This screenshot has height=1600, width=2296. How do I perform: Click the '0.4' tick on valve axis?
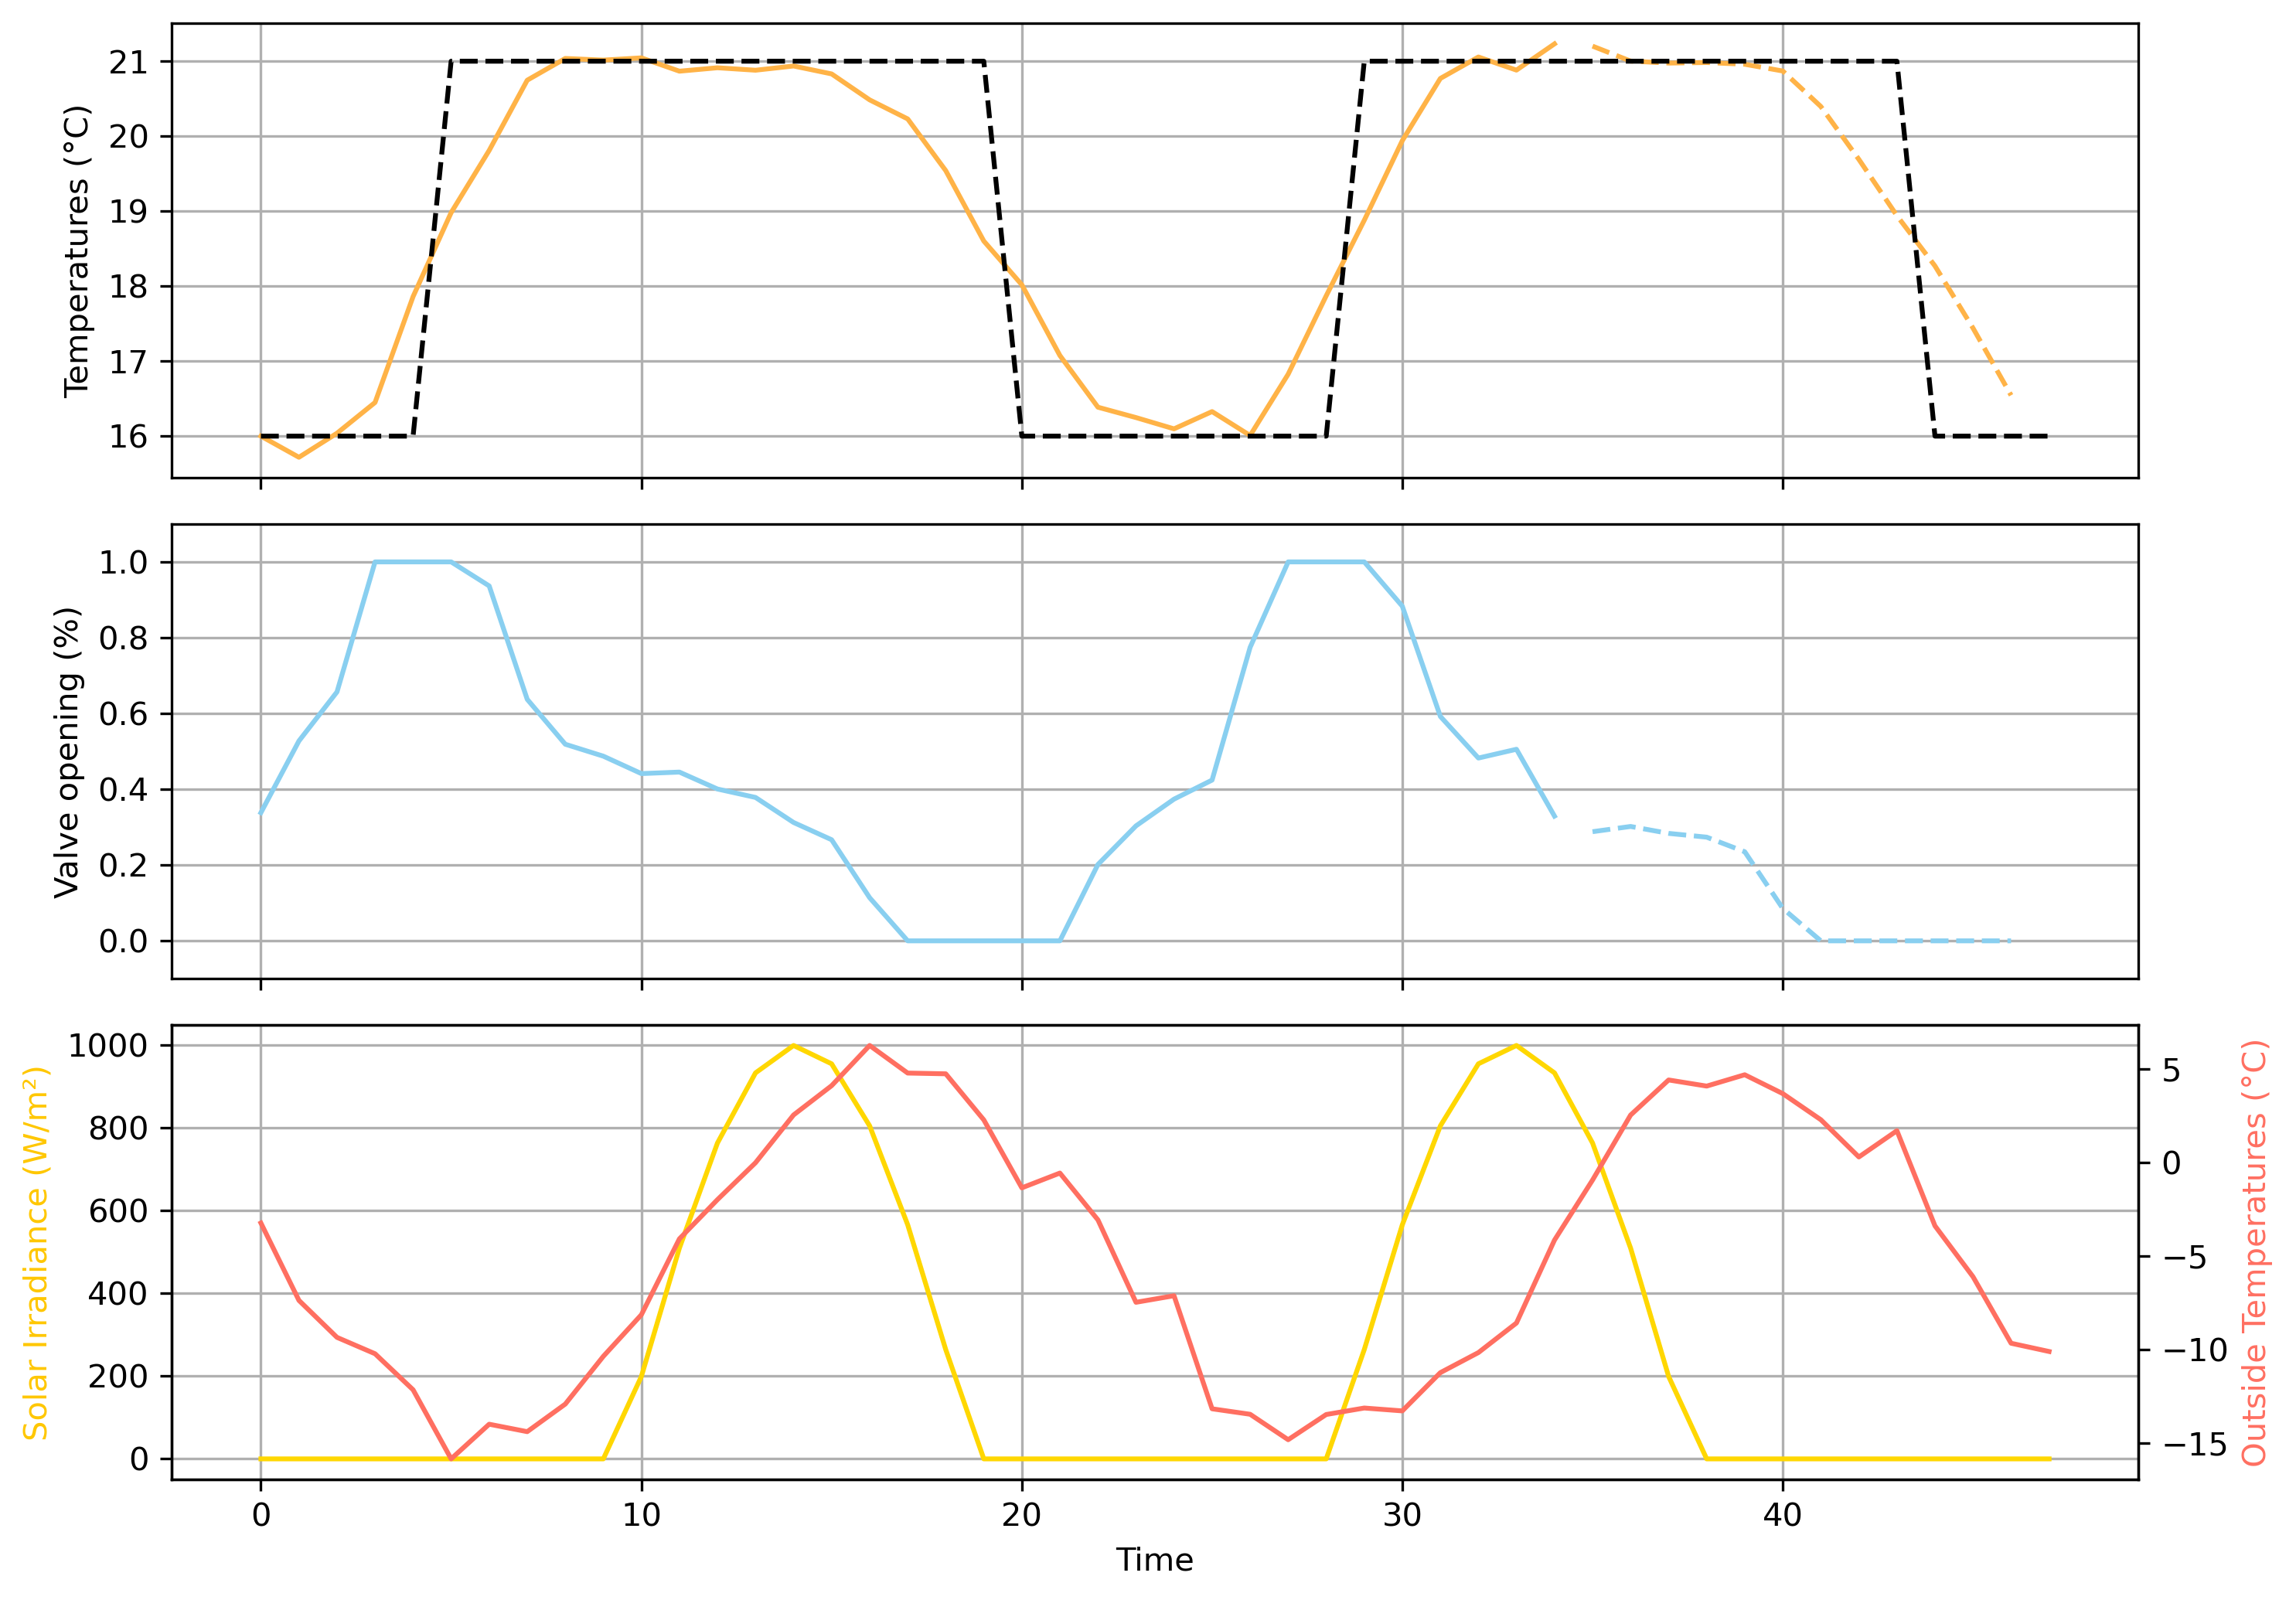pyautogui.click(x=123, y=790)
